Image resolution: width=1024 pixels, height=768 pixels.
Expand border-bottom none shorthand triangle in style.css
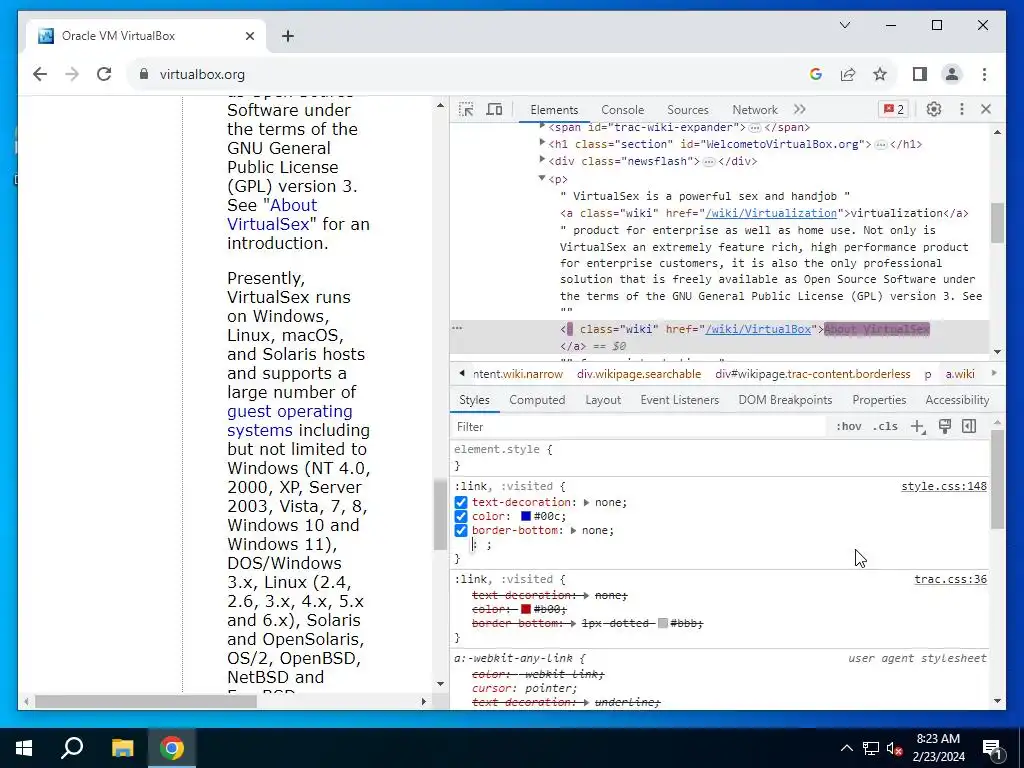click(x=573, y=530)
